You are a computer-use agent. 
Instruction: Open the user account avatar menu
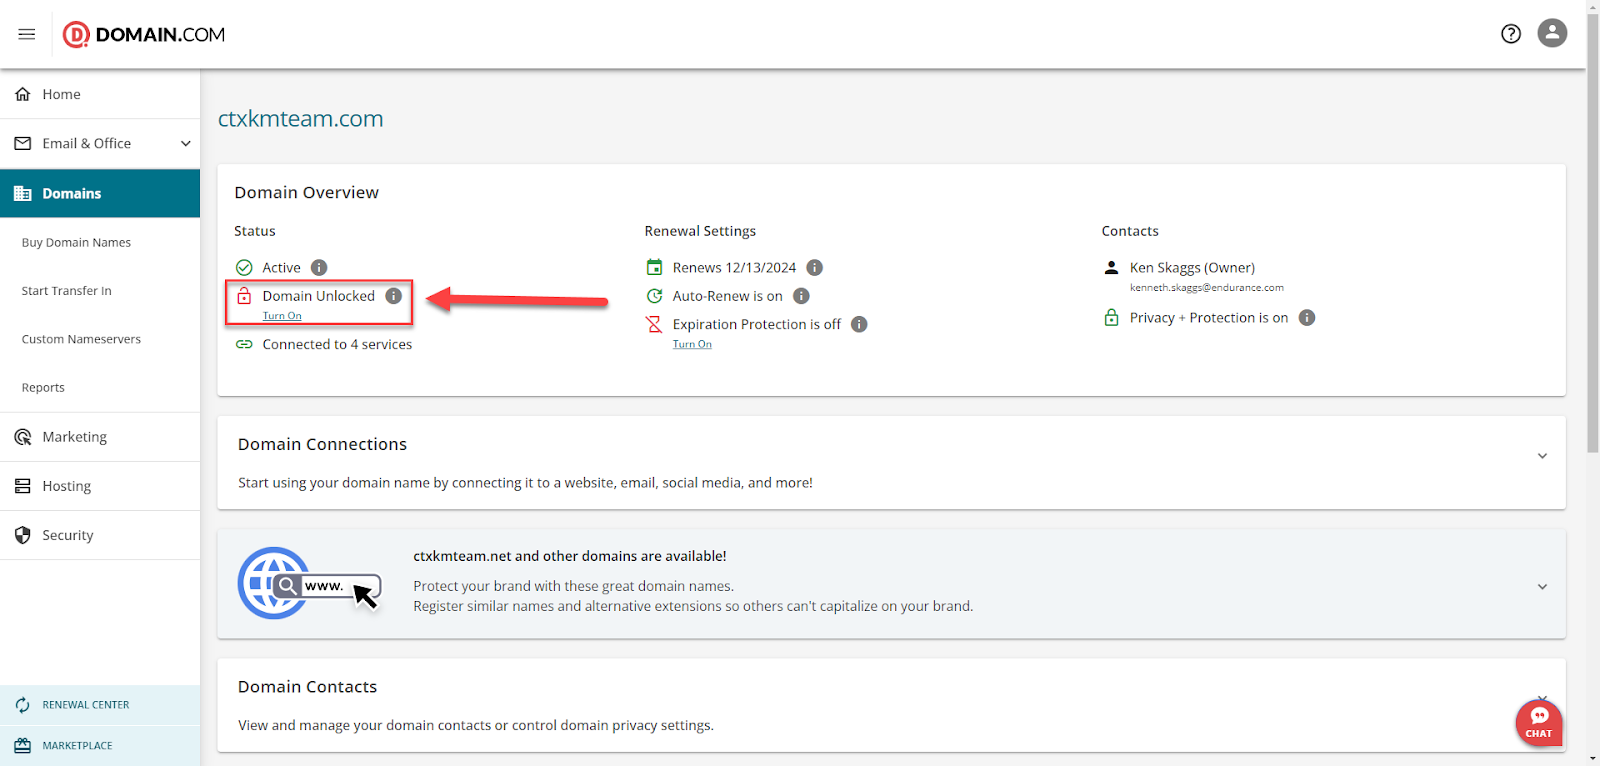point(1552,33)
